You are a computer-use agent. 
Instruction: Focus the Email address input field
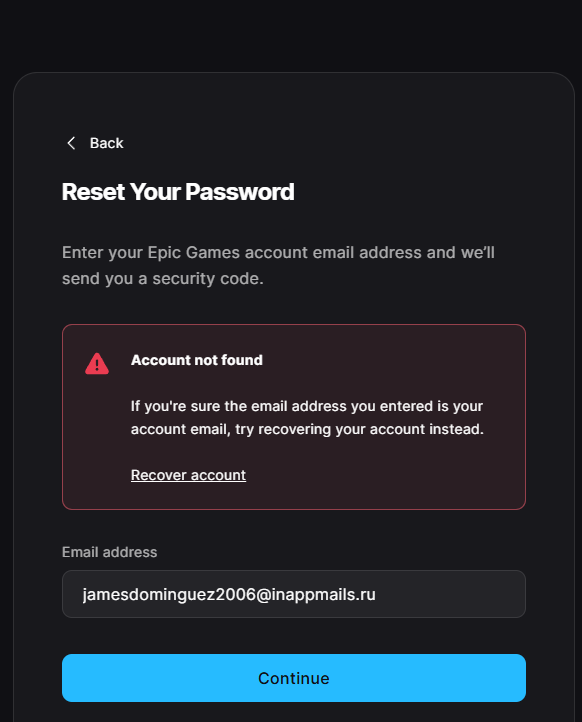294,594
